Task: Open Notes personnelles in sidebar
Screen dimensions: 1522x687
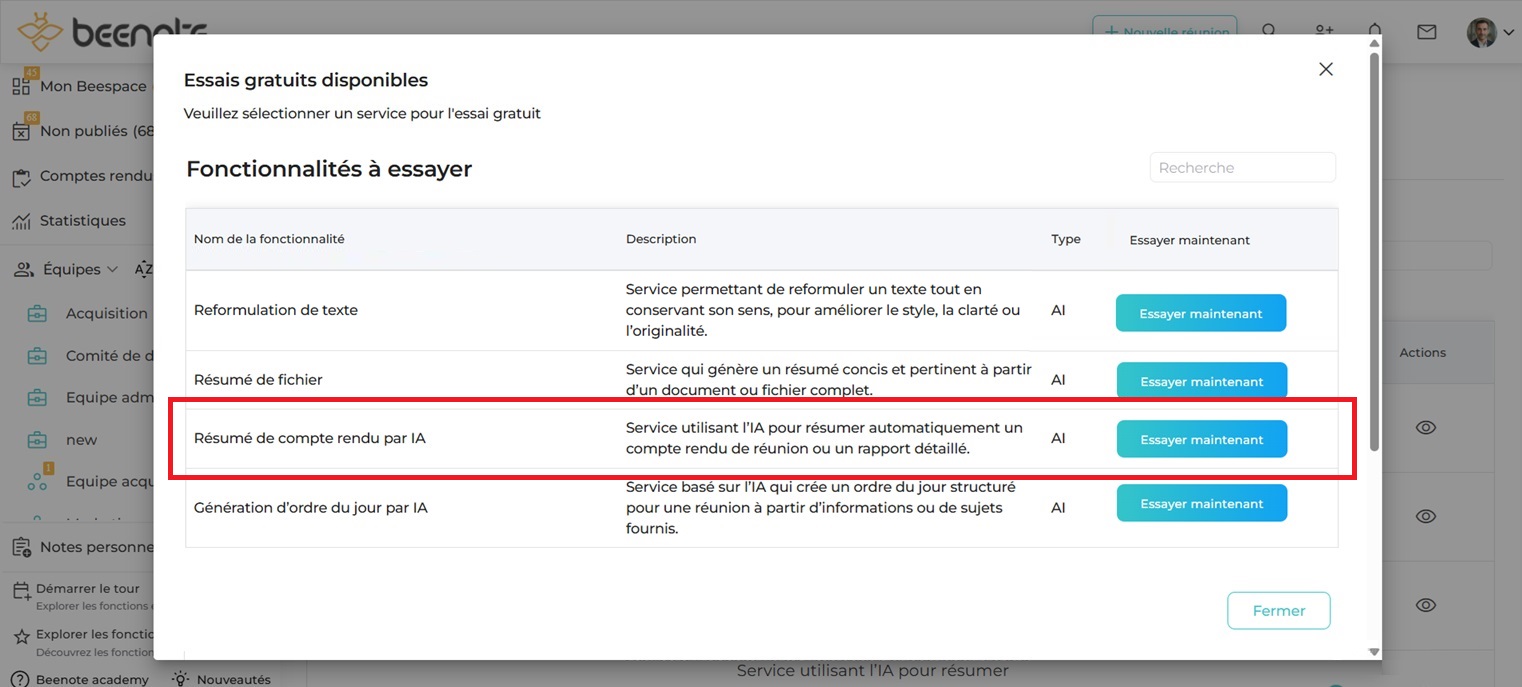Action: 95,547
